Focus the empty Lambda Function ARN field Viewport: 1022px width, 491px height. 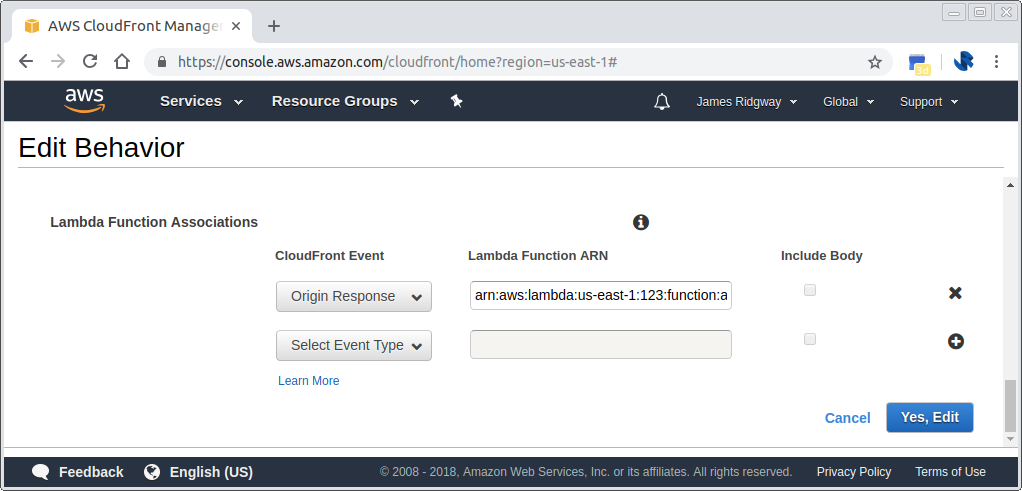tap(600, 344)
